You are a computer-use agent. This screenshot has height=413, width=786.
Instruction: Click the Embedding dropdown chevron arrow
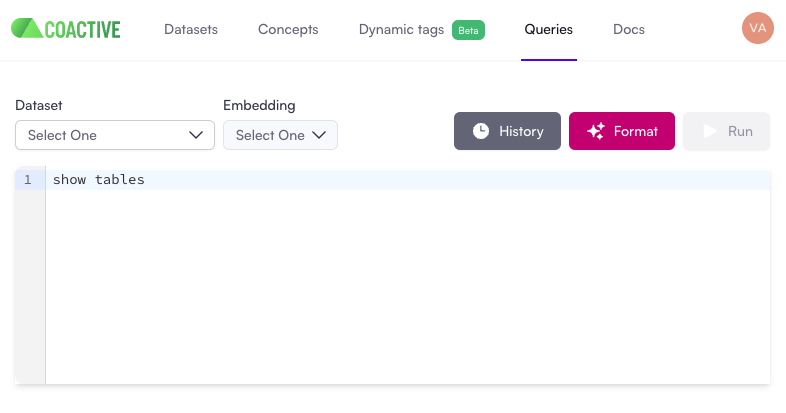point(320,135)
